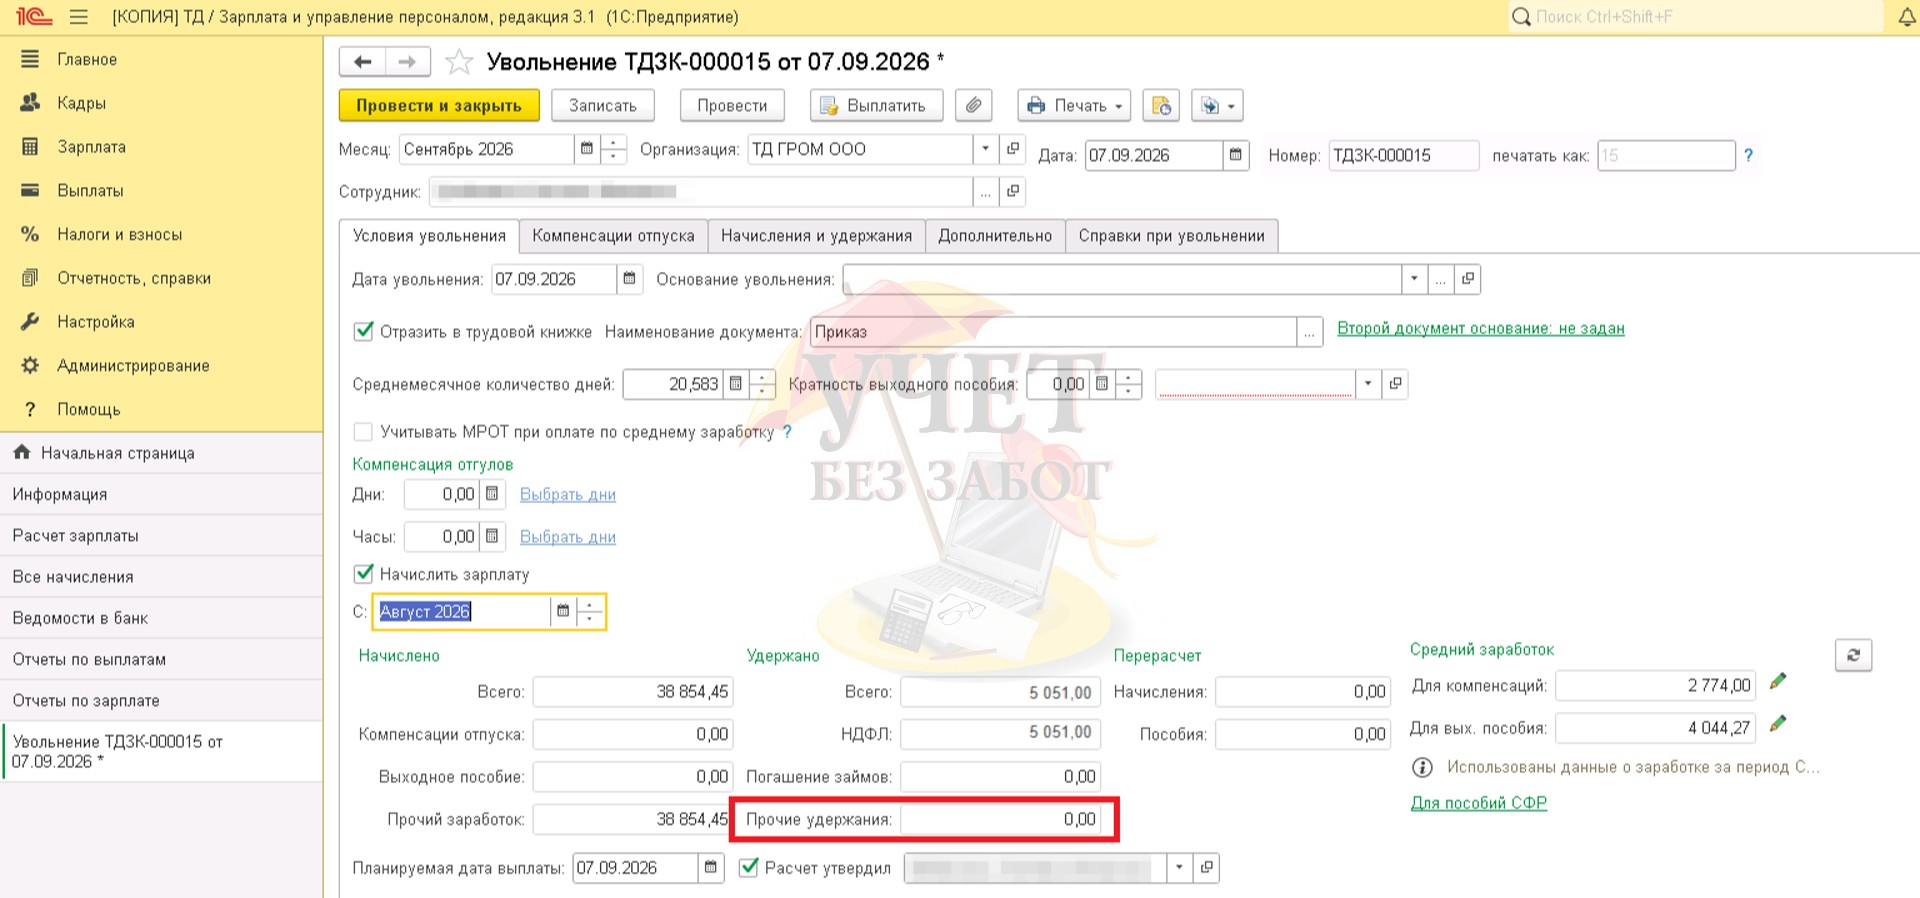Expand Основание увольнения dropdown

(x=1414, y=279)
